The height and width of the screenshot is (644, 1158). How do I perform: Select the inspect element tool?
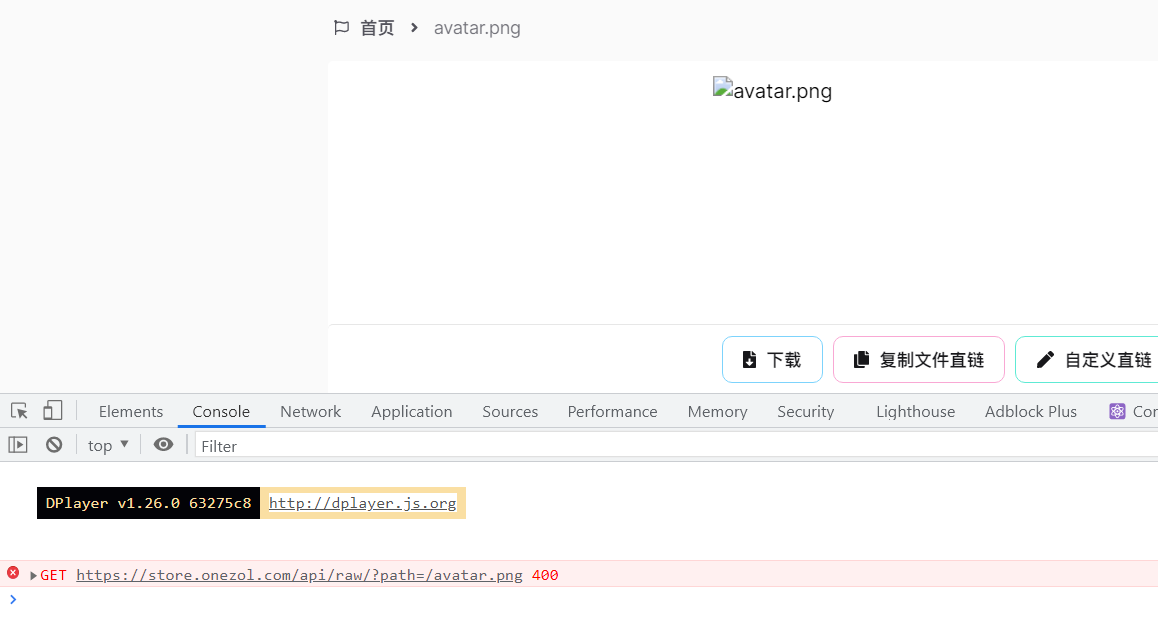coord(17,410)
